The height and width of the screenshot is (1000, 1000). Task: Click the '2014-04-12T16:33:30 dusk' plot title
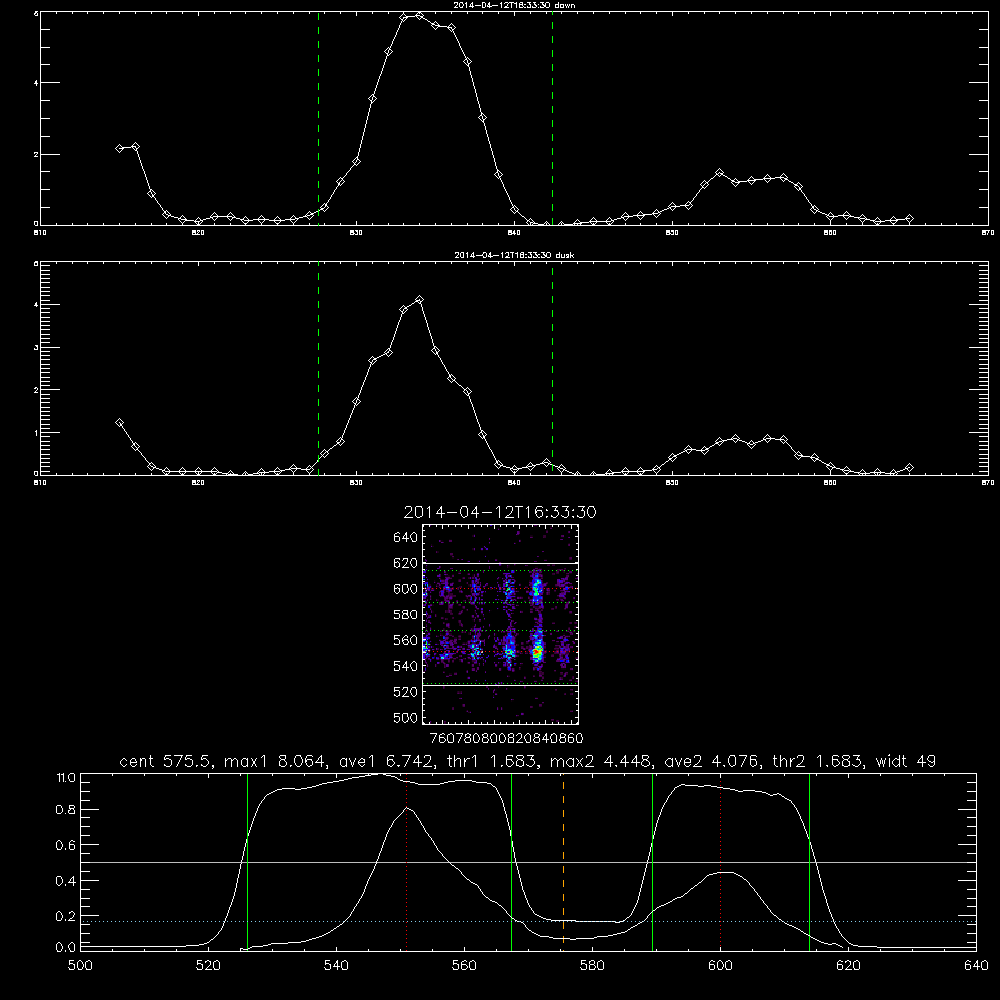coord(514,255)
